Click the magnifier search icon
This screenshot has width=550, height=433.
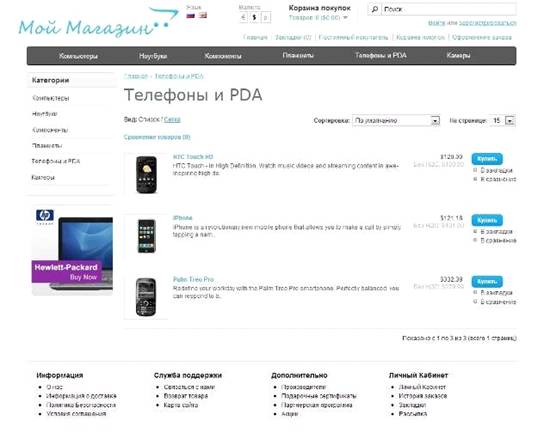[375, 9]
